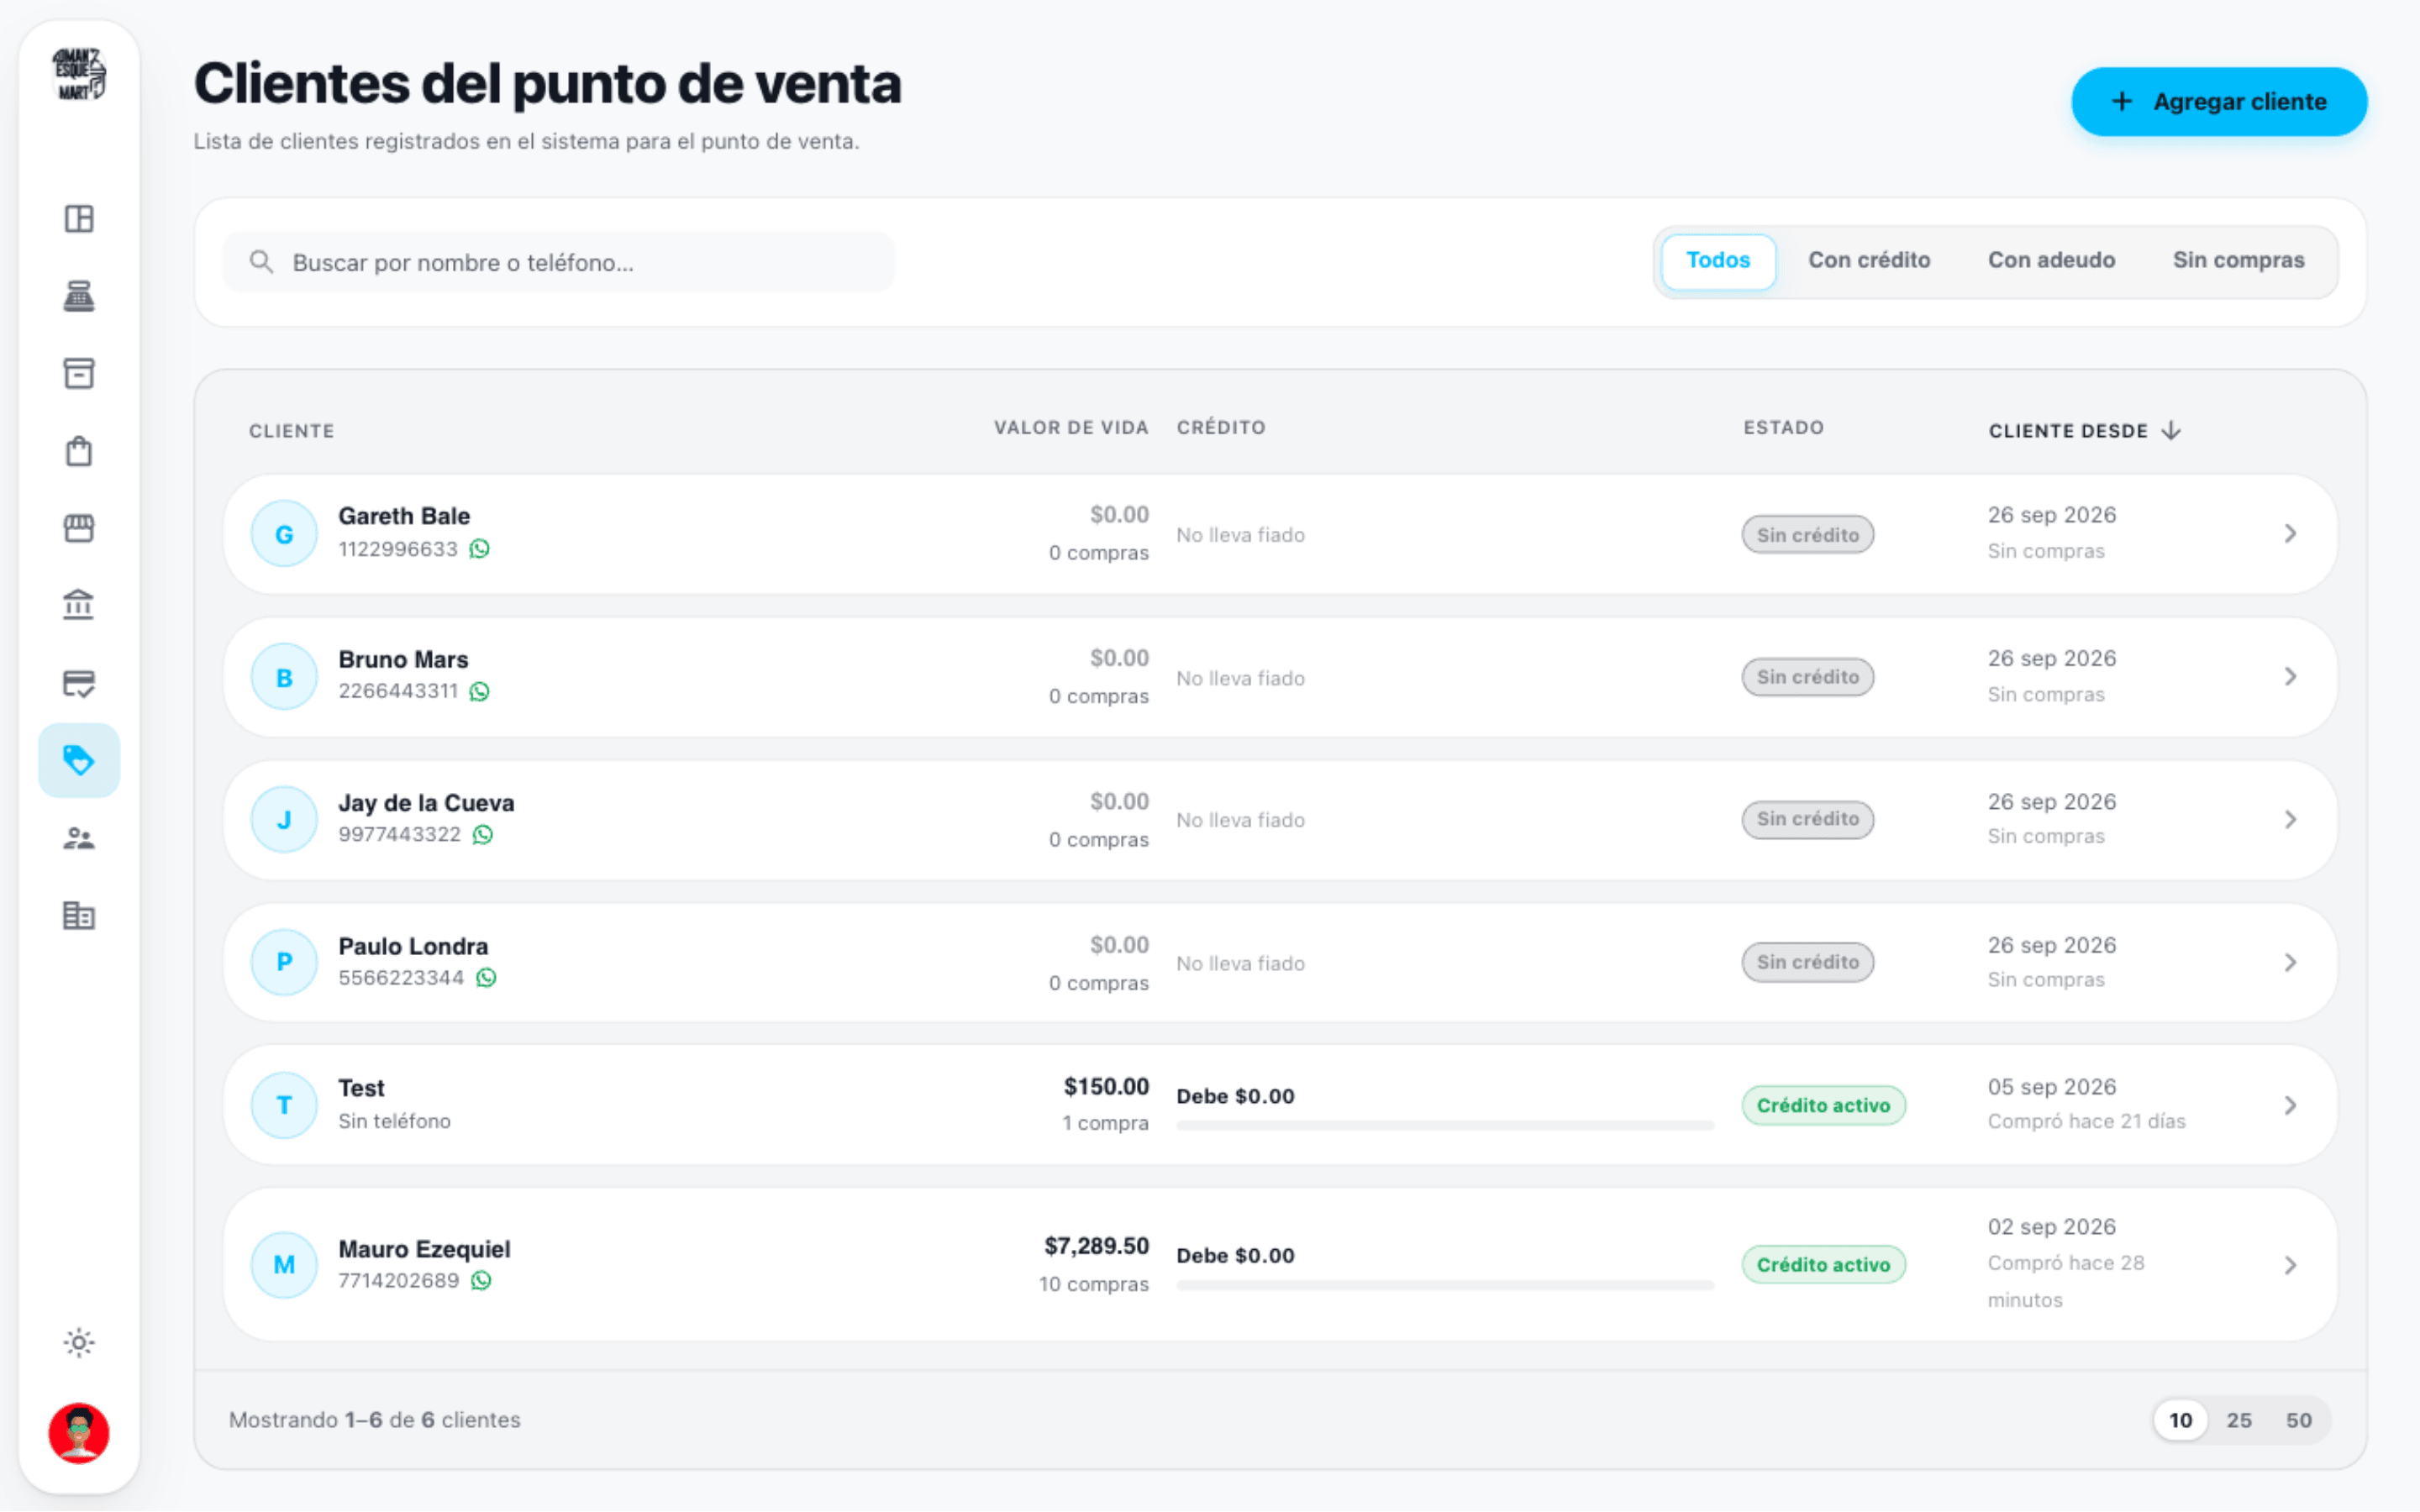Viewport: 2420px width, 1512px height.
Task: Set page size to 50 clients
Action: (2299, 1420)
